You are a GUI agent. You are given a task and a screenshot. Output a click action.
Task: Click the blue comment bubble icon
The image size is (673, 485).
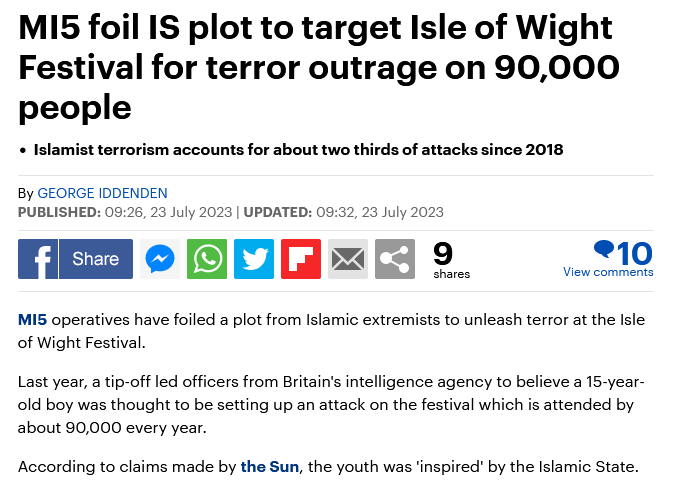point(604,249)
